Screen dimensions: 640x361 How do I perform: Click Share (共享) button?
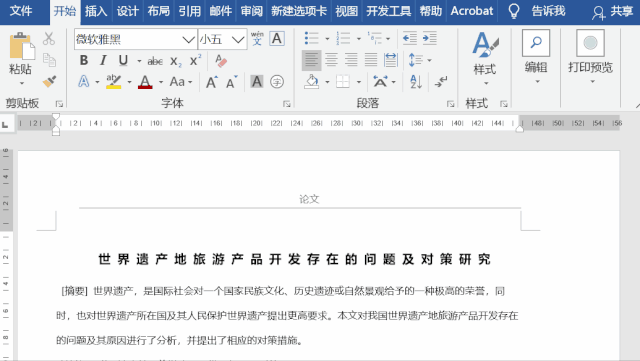(x=613, y=12)
